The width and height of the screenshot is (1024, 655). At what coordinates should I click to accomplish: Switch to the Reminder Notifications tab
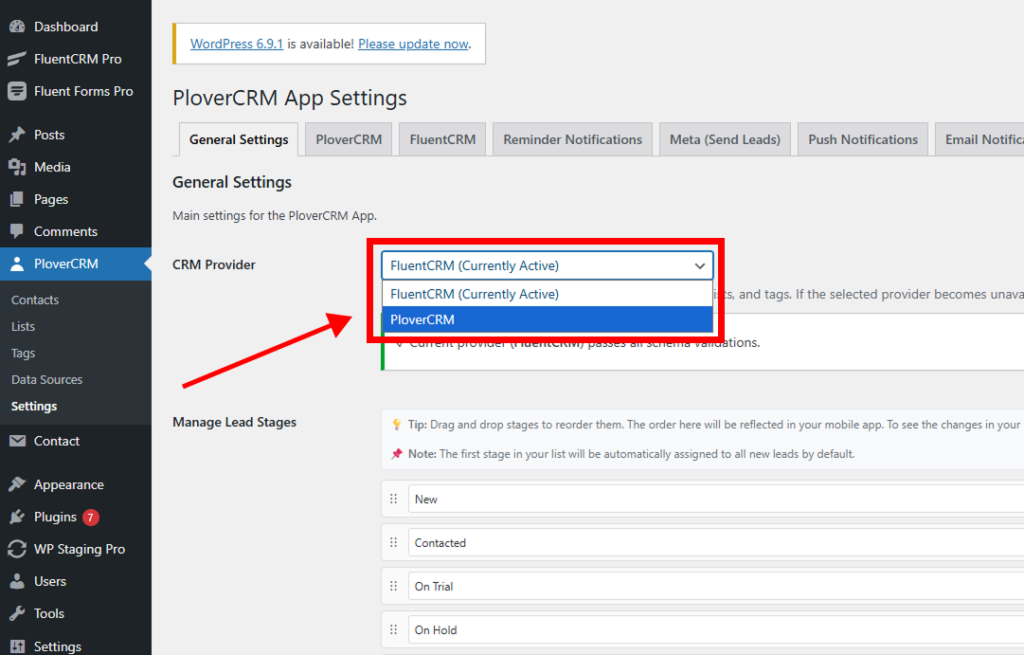(x=572, y=139)
